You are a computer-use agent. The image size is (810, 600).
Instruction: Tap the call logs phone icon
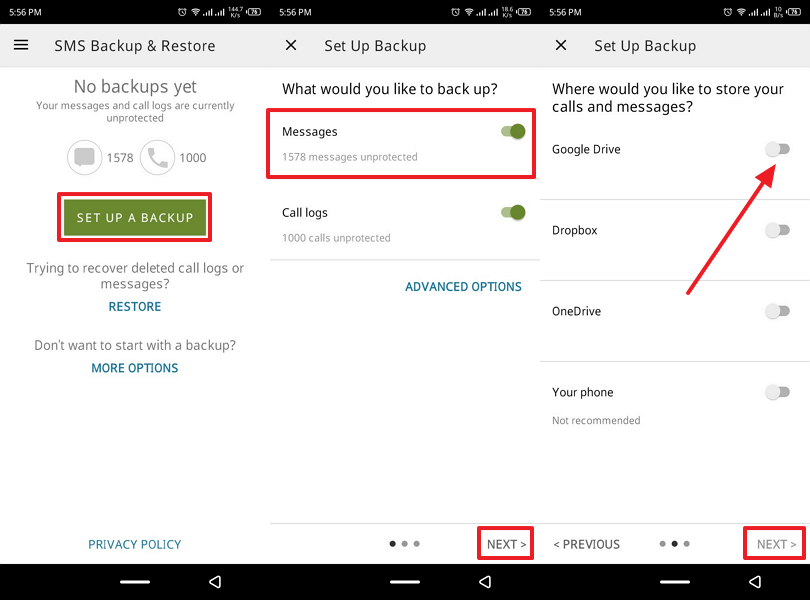click(158, 158)
